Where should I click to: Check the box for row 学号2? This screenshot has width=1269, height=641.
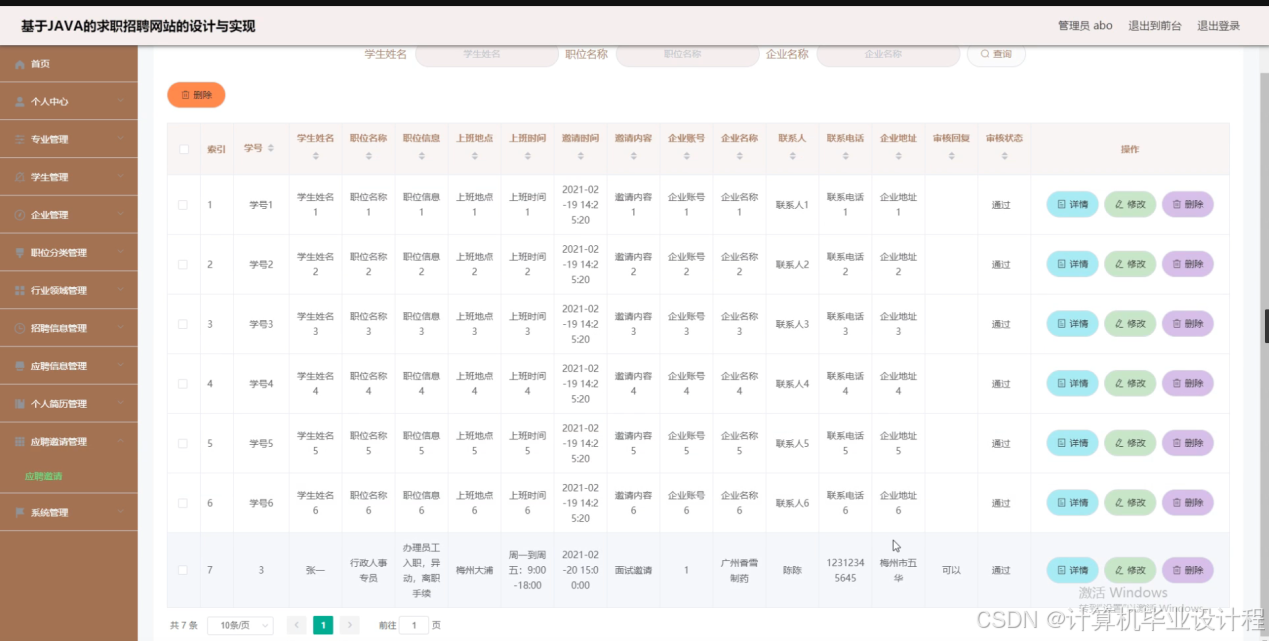click(183, 265)
